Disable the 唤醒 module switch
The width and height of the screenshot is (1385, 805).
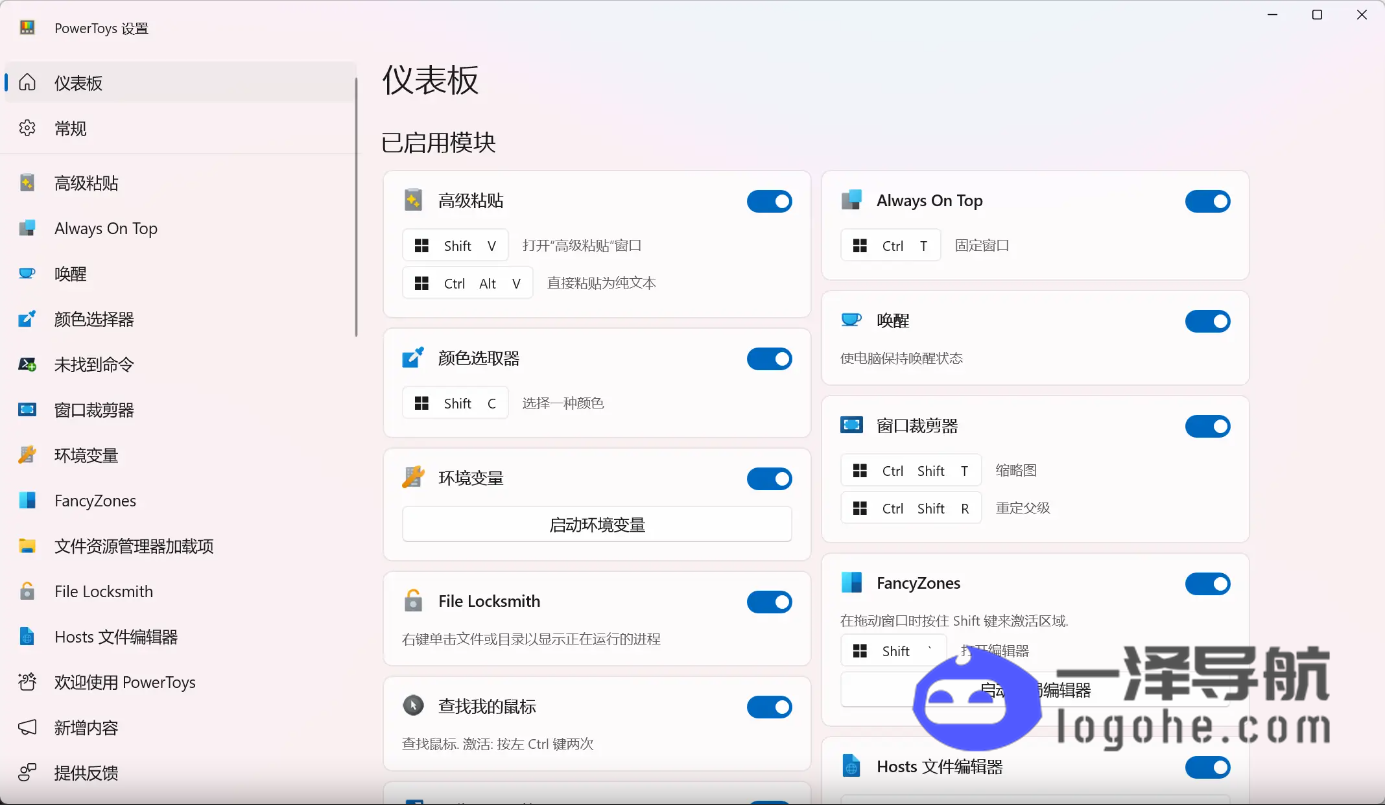[1208, 321]
